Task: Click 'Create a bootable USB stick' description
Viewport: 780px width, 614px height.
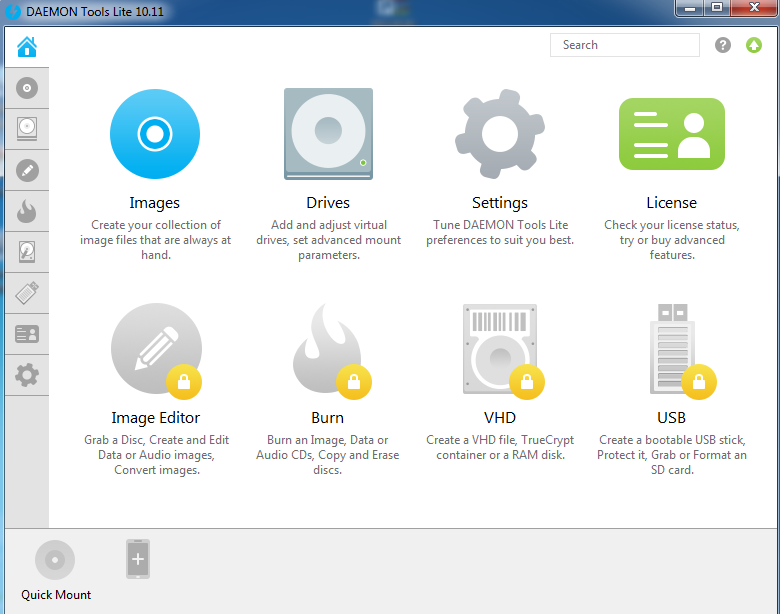Action: [x=672, y=455]
